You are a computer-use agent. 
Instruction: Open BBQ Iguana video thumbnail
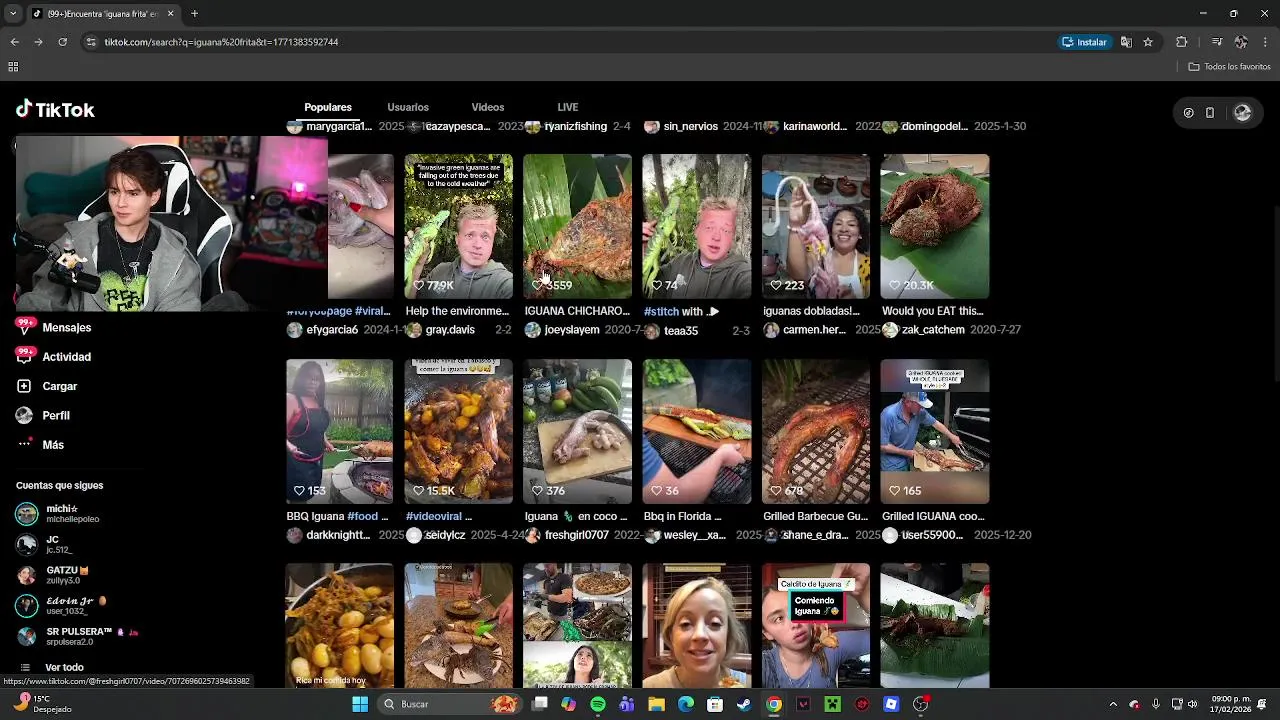339,431
